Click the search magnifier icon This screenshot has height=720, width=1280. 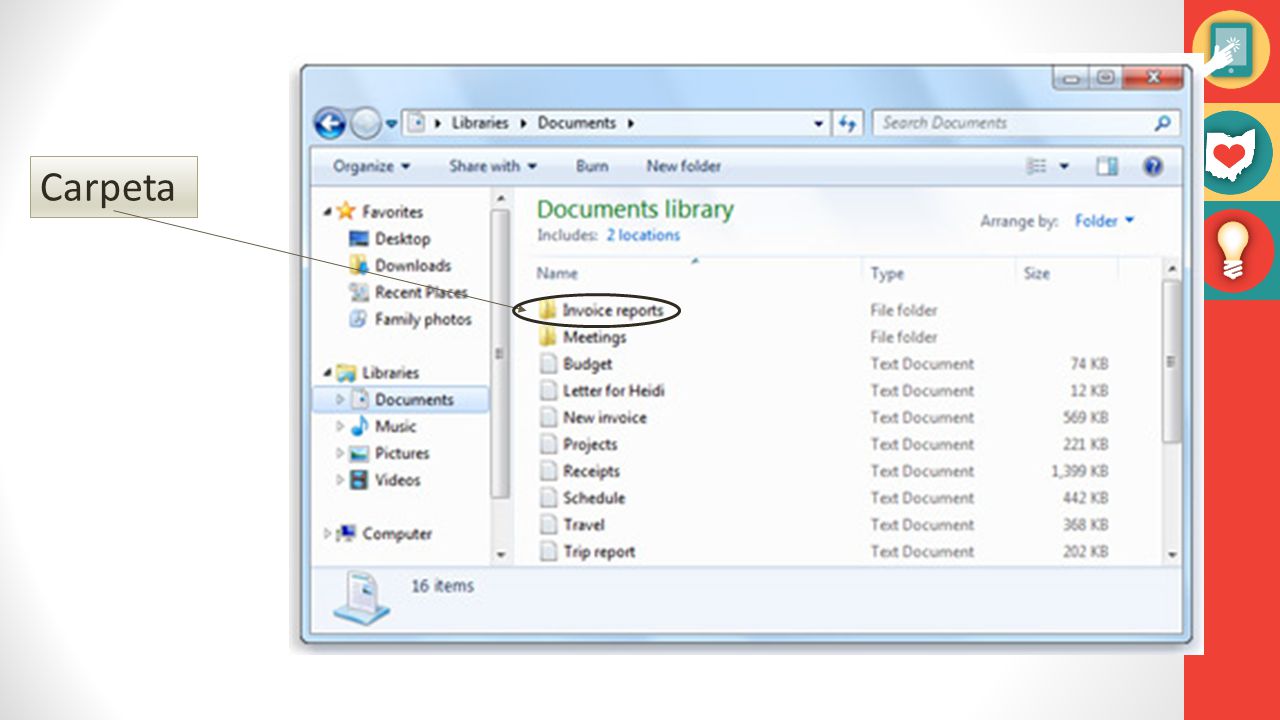click(x=1162, y=123)
